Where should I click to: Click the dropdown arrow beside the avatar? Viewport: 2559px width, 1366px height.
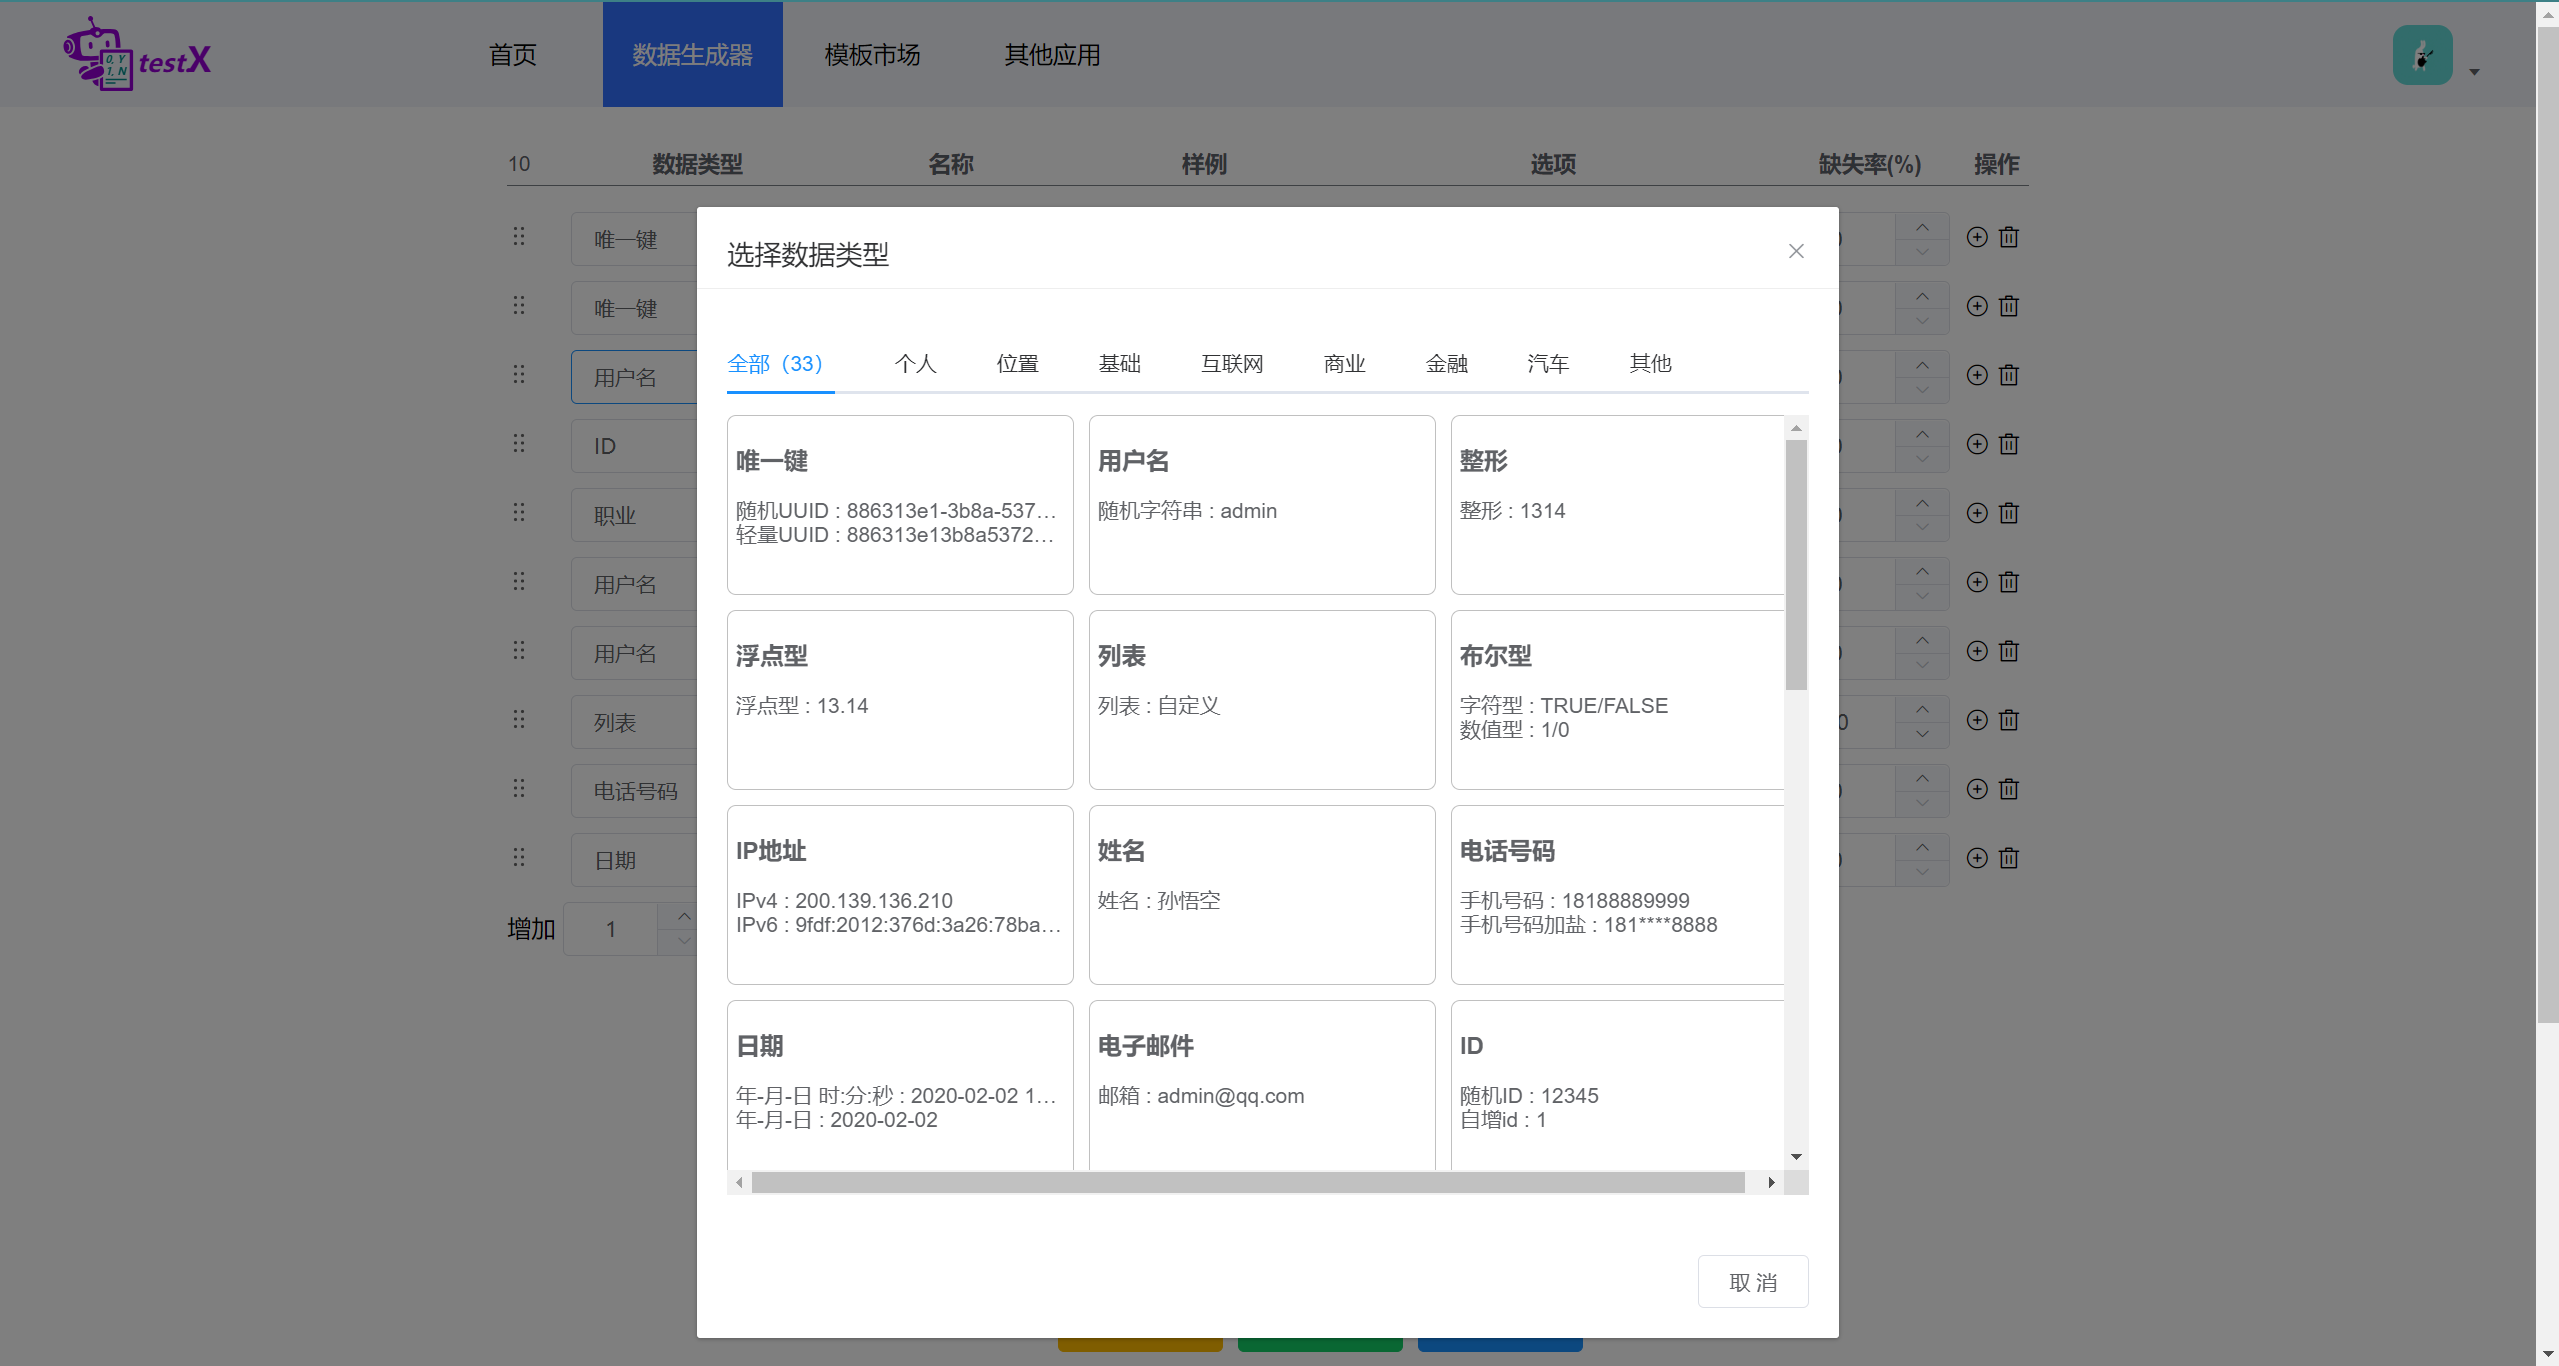2474,72
